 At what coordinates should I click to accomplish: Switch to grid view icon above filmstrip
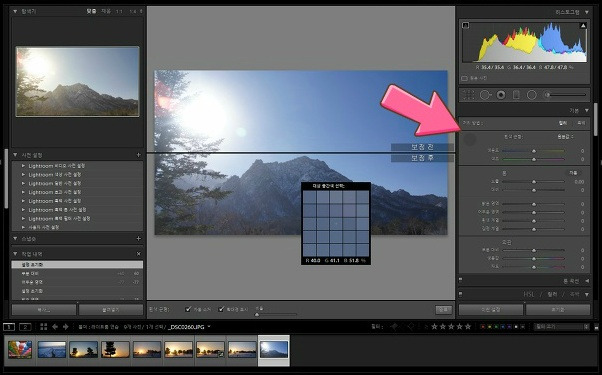tap(44, 327)
